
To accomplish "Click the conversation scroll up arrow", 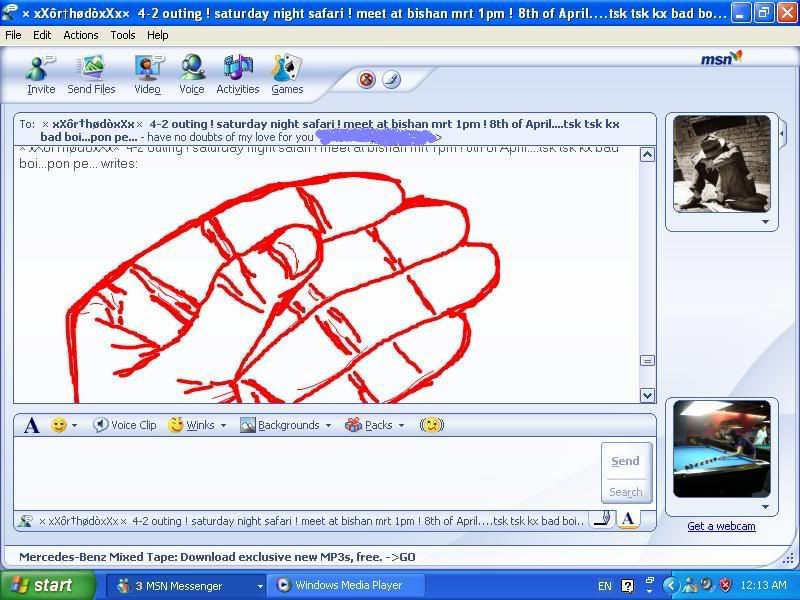I will click(x=647, y=155).
